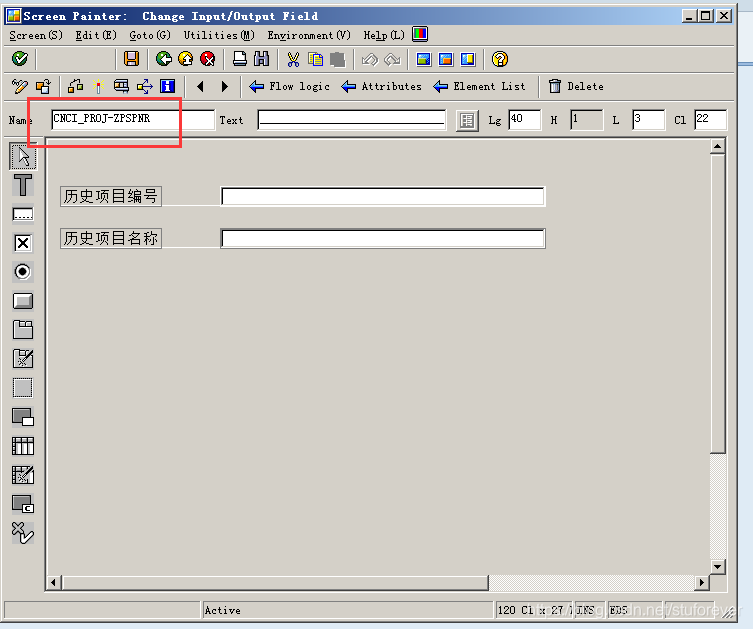Open the Edit menu

[x=96, y=35]
